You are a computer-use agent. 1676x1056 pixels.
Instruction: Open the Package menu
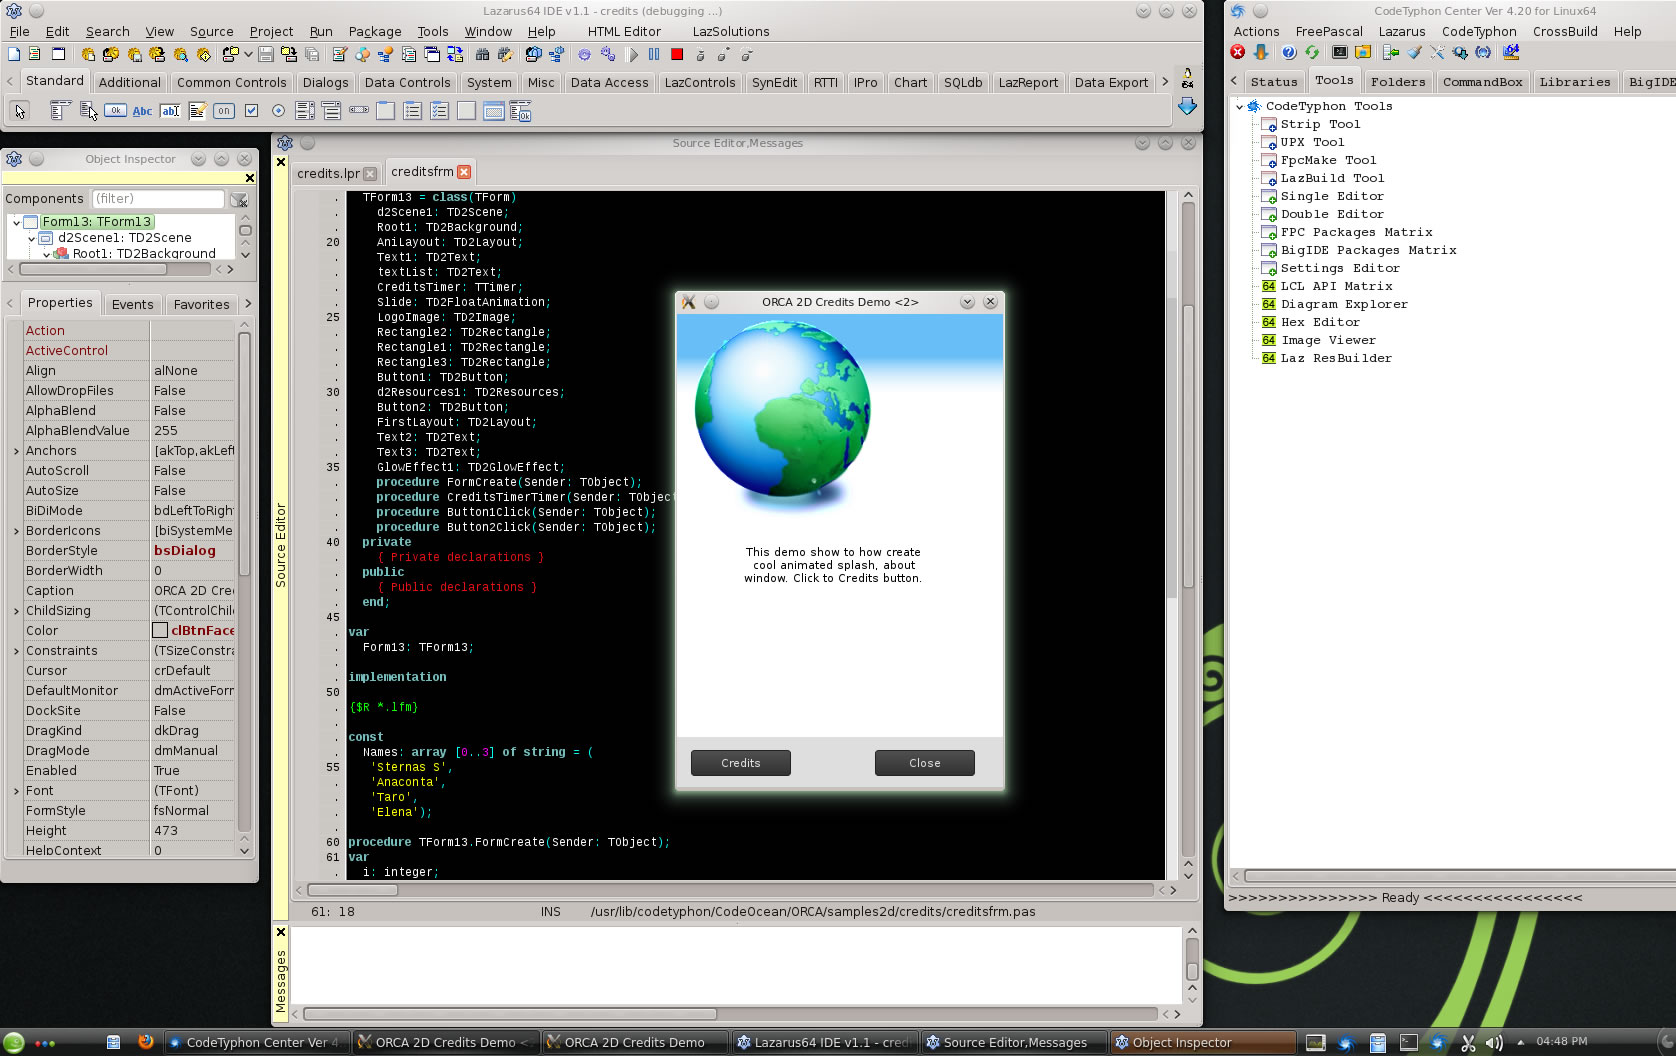375,32
